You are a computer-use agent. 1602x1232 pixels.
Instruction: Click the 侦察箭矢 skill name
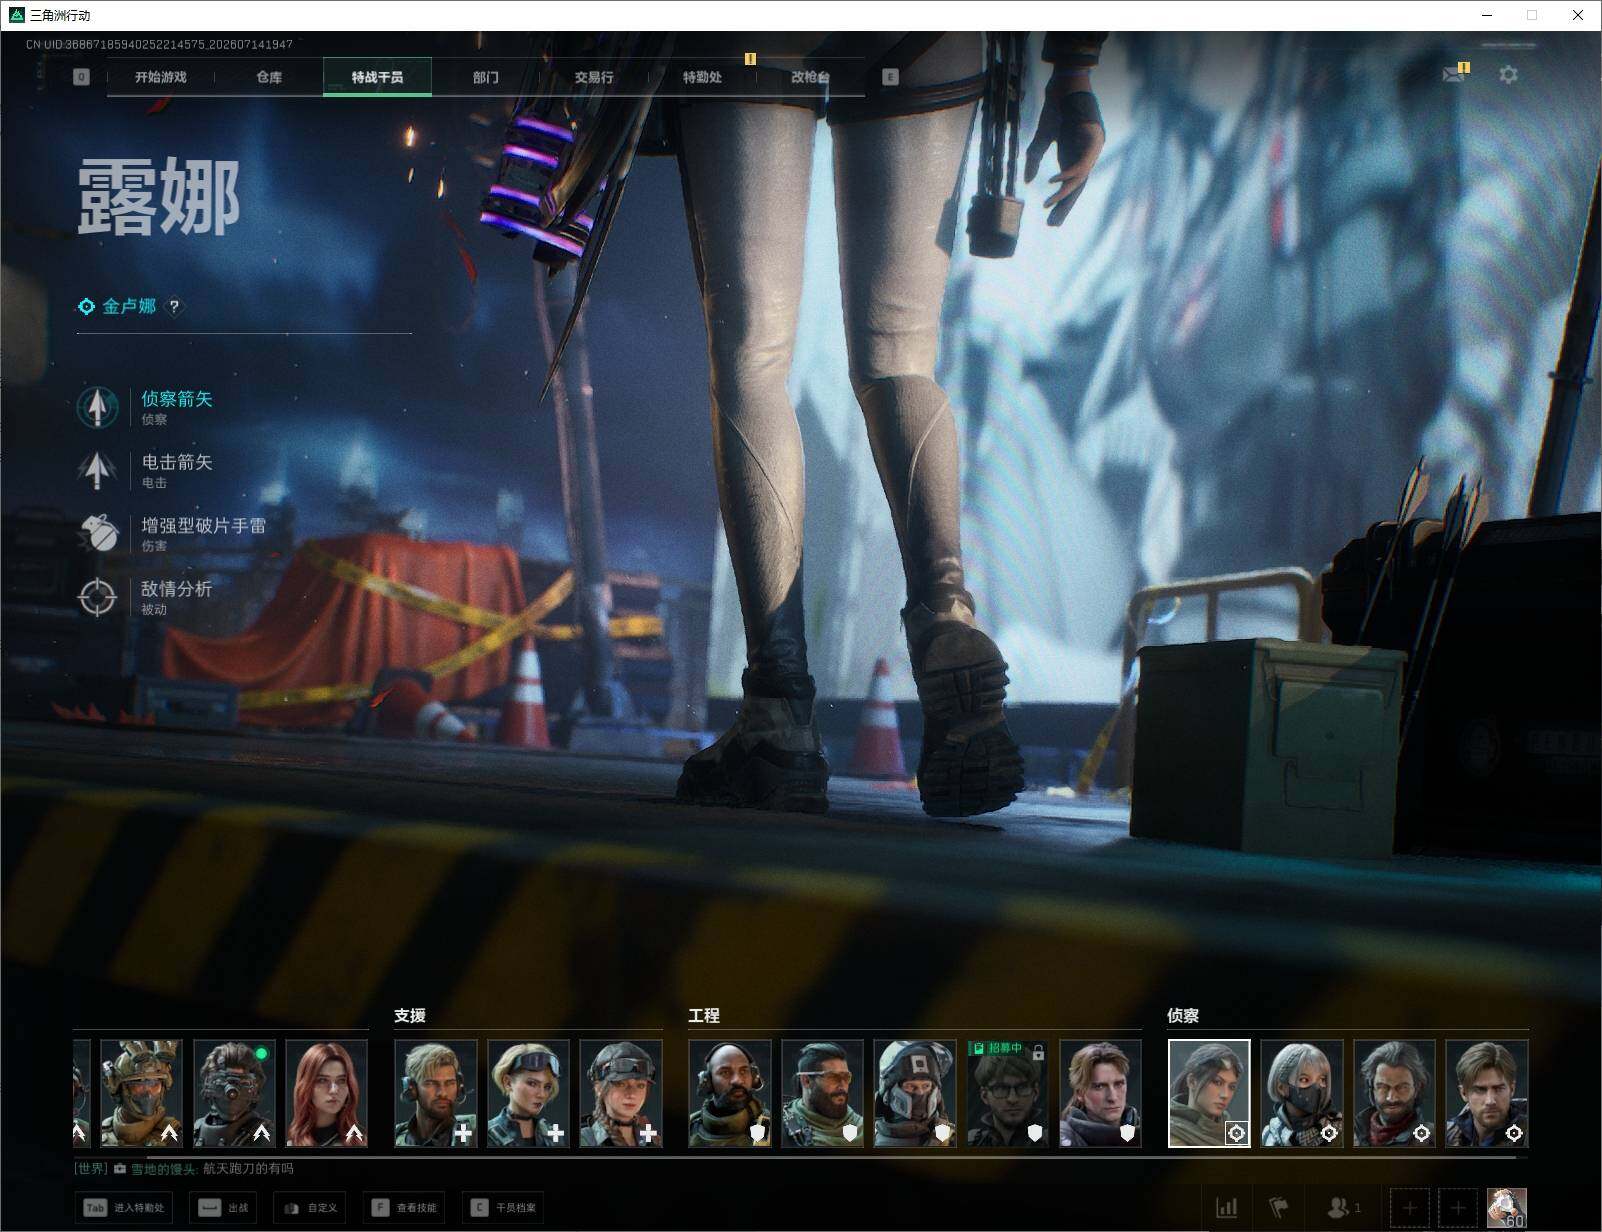177,399
